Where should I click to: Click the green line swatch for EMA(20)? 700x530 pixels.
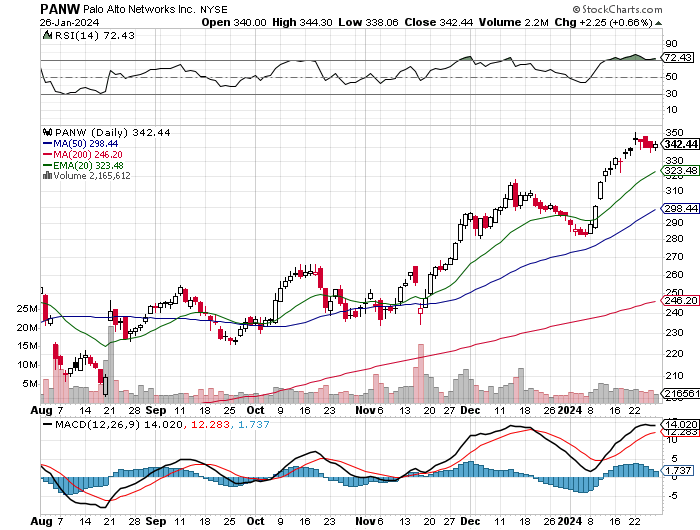[x=47, y=165]
